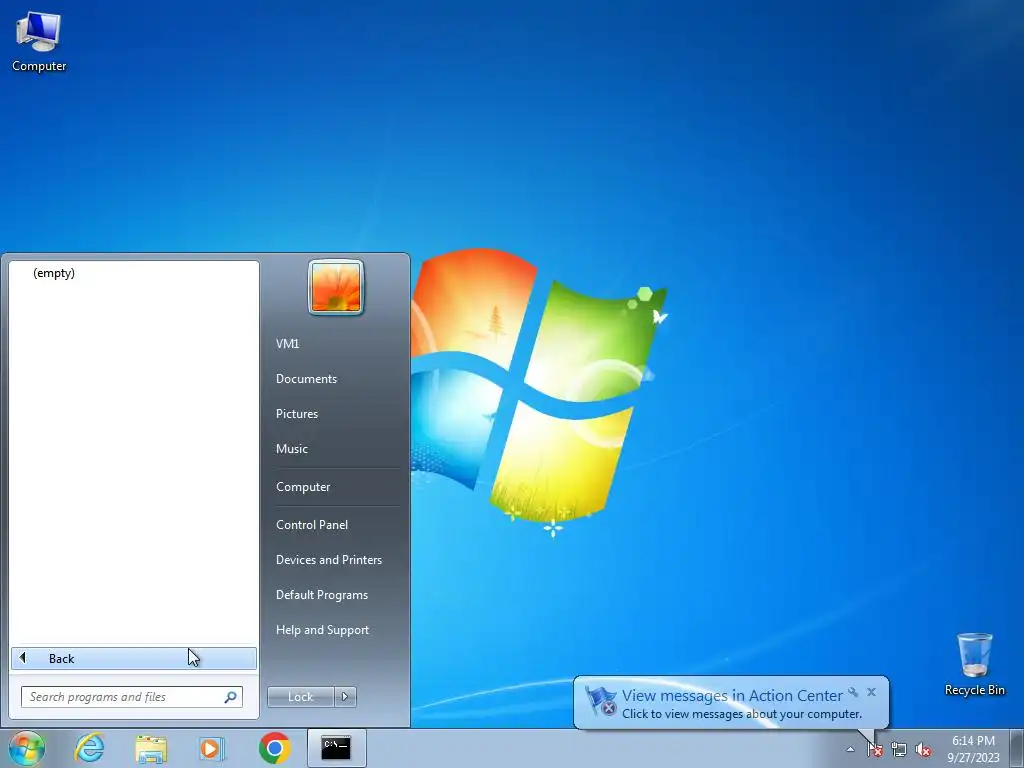Open Windows Explorer from the taskbar
This screenshot has width=1024, height=768.
tap(151, 748)
